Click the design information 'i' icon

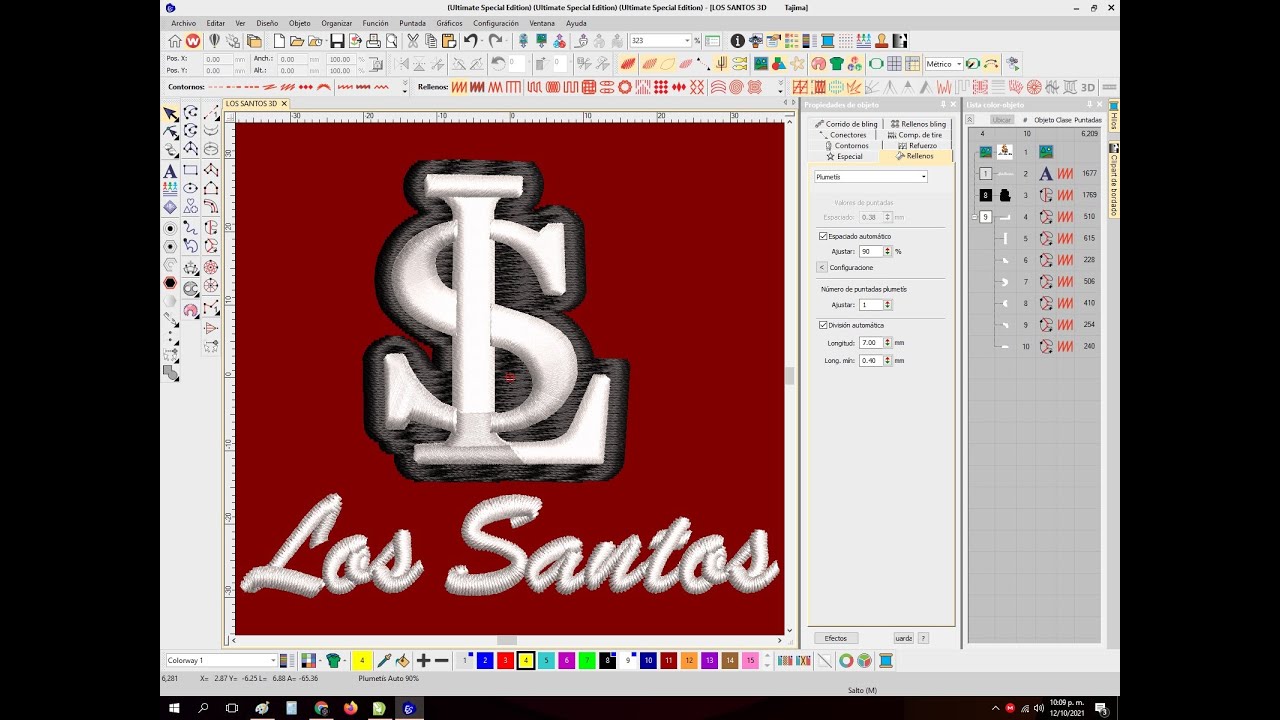pos(737,41)
